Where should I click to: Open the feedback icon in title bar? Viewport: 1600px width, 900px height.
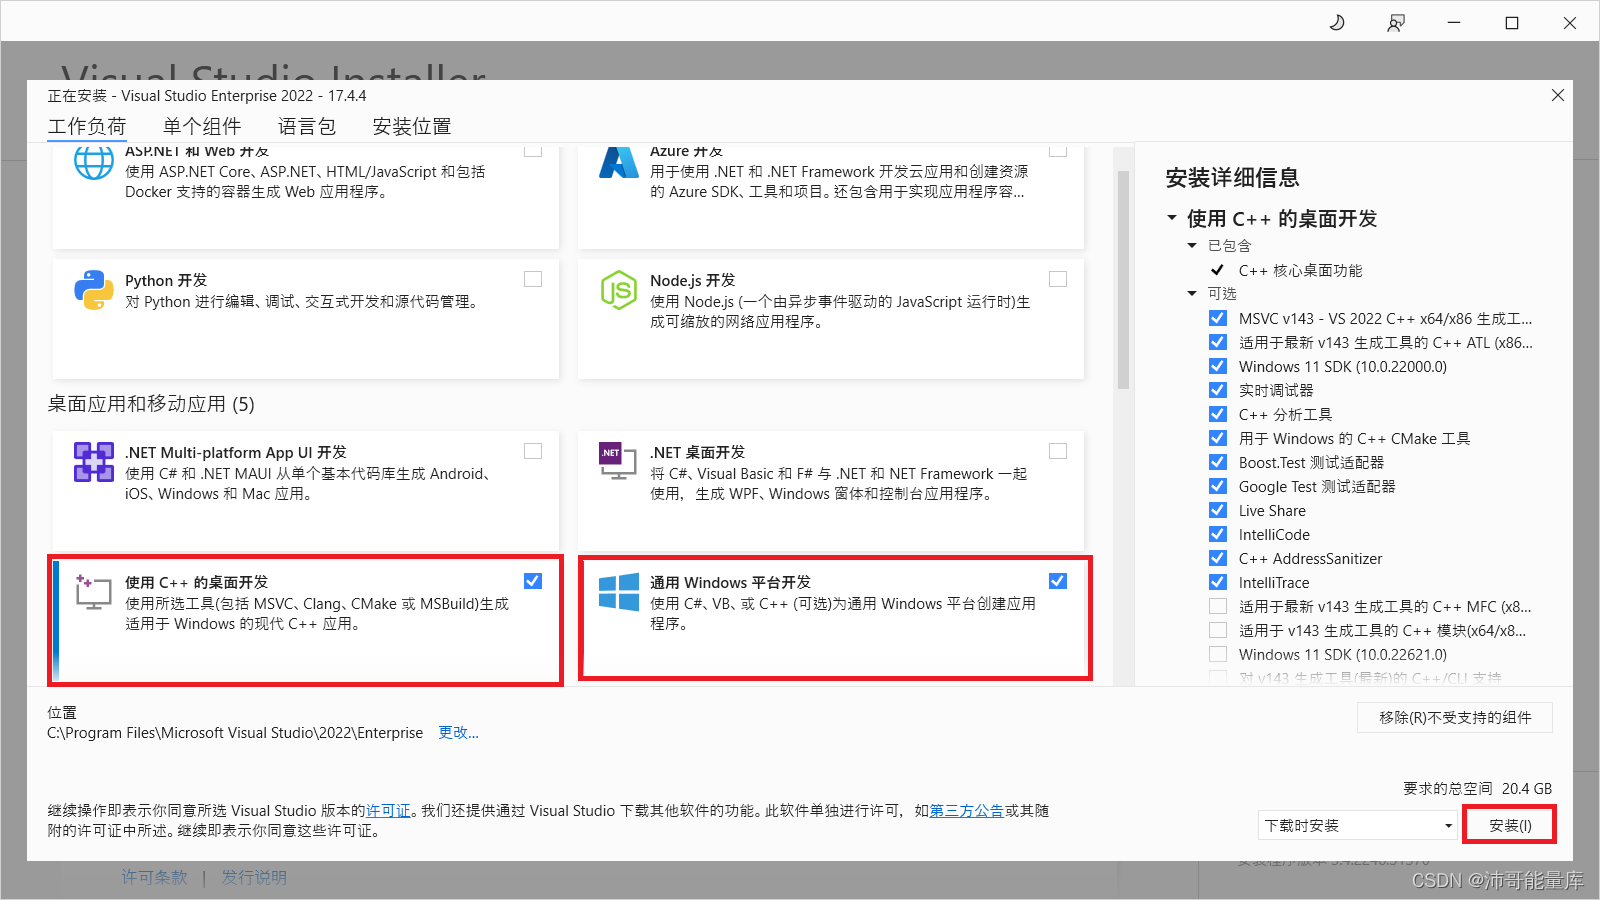pyautogui.click(x=1396, y=22)
